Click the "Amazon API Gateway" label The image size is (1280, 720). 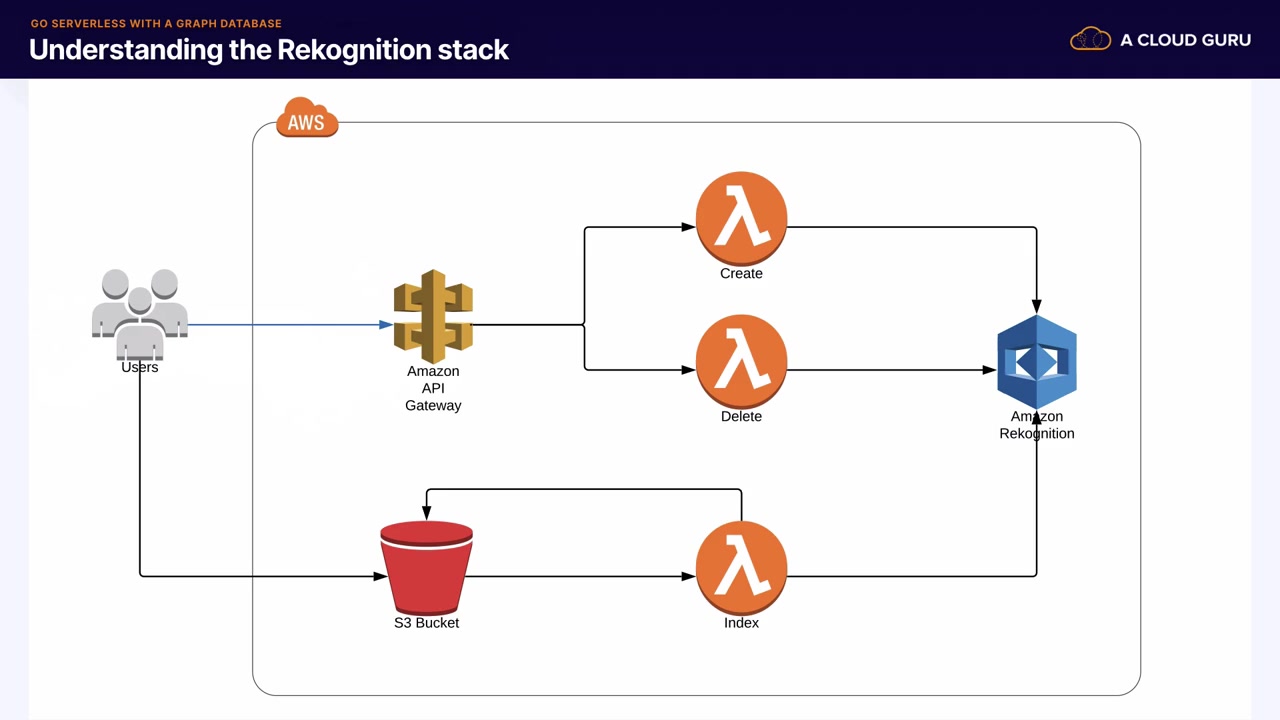pyautogui.click(x=433, y=388)
